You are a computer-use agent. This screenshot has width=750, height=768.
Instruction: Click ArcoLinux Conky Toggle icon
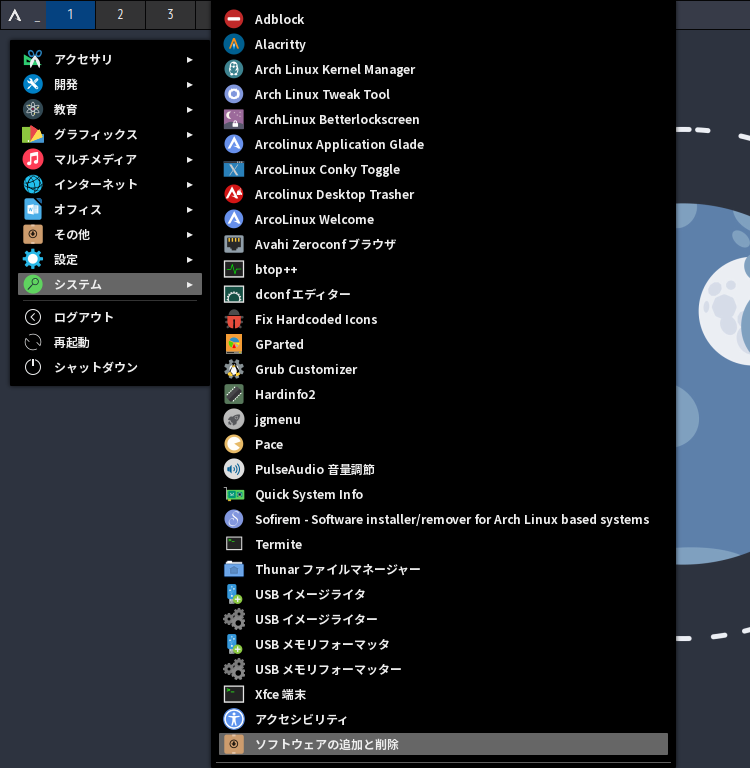(x=234, y=169)
